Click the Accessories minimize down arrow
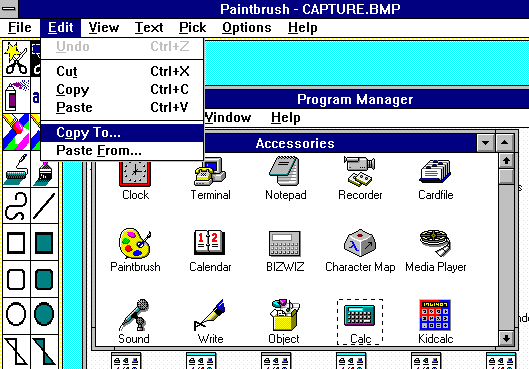Screen dimensions: 529x369 click(x=485, y=143)
